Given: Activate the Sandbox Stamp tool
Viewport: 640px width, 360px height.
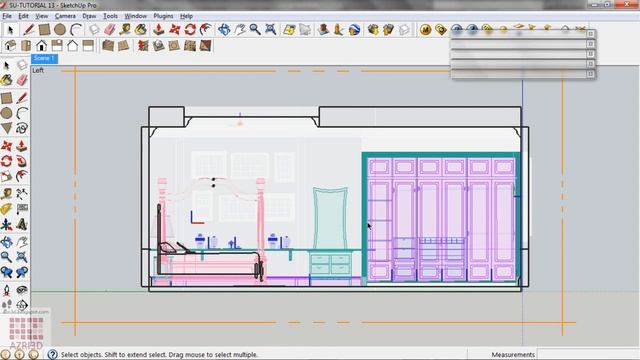Looking at the screenshot, I should [x=159, y=46].
